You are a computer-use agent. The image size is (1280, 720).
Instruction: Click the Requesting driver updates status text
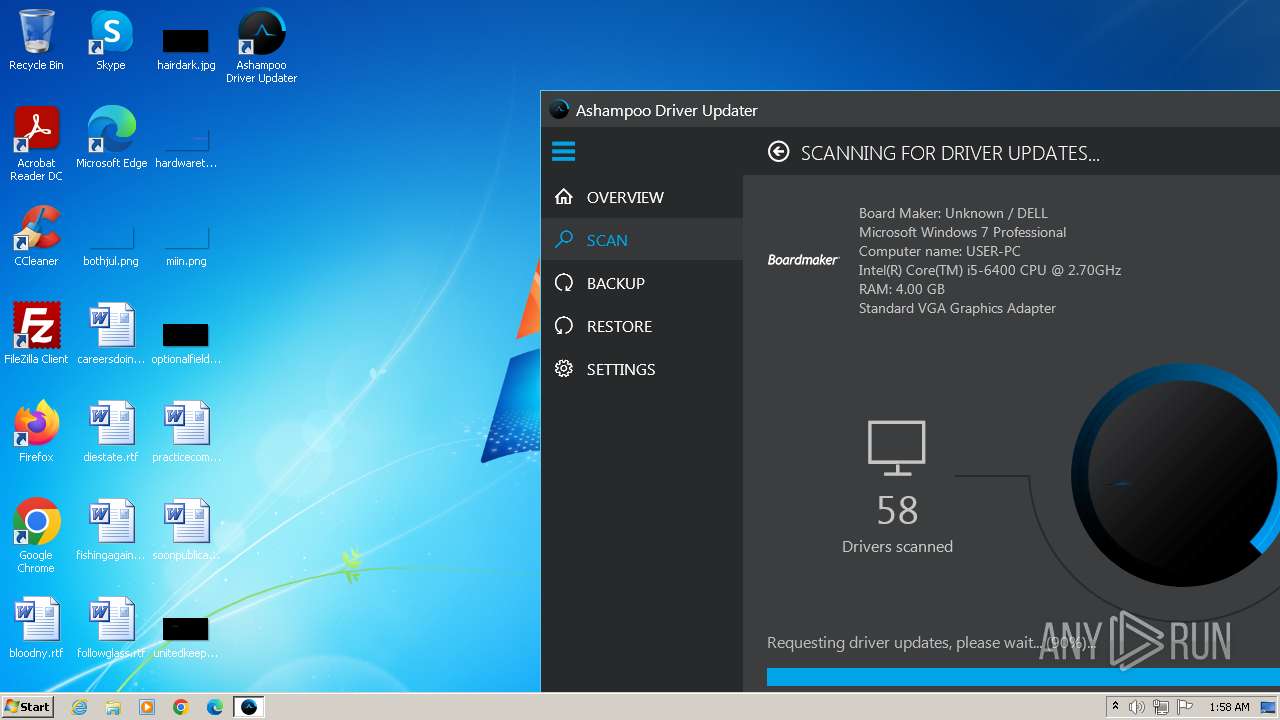click(x=929, y=643)
